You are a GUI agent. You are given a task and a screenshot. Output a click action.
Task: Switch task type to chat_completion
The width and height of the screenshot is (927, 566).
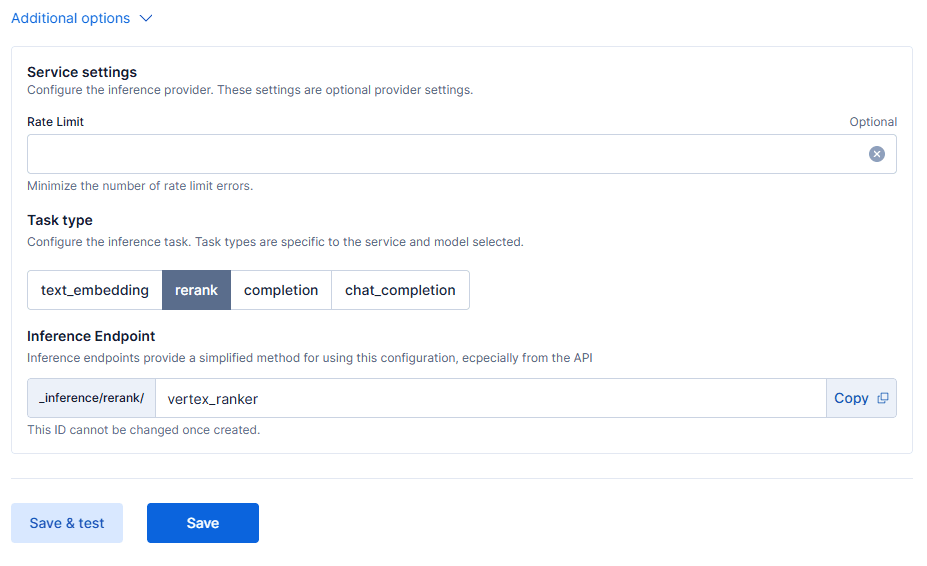click(x=400, y=290)
